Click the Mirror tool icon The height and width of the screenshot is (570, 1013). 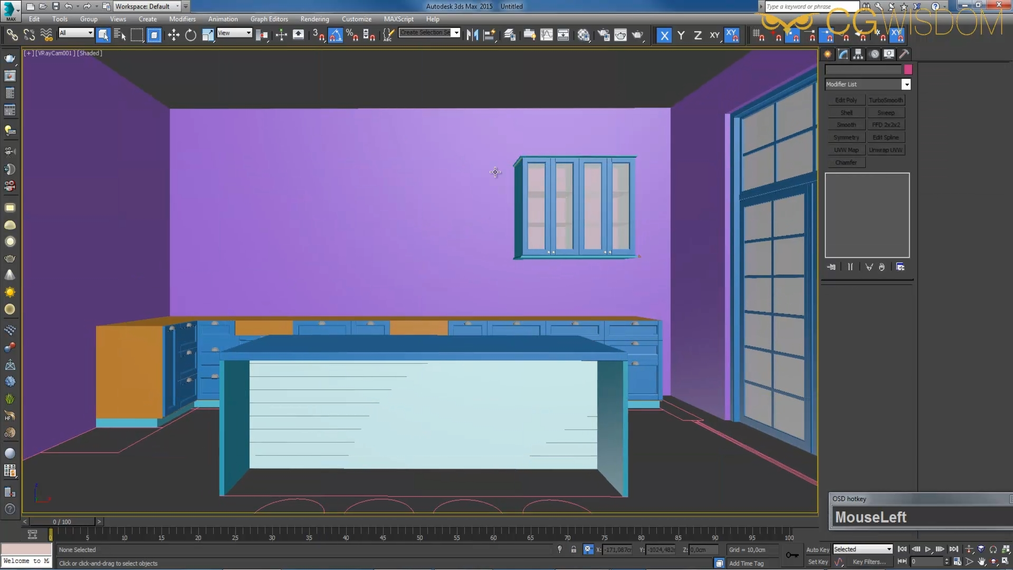pyautogui.click(x=473, y=35)
